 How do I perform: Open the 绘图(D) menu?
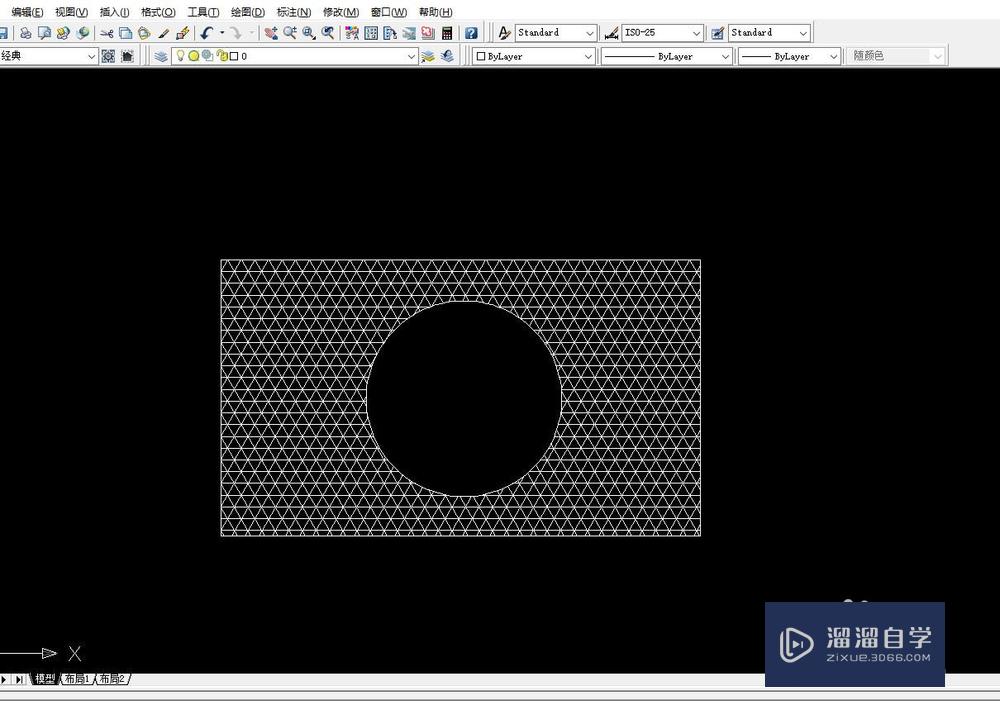tap(247, 12)
